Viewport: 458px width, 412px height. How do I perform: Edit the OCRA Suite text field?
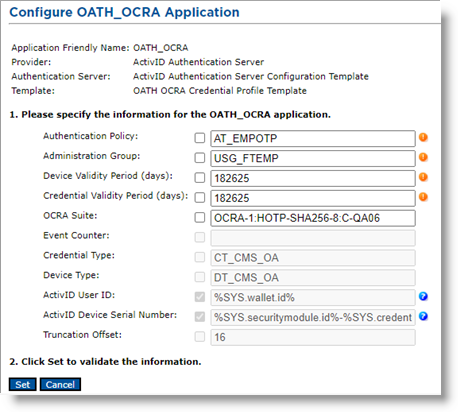[x=313, y=218]
